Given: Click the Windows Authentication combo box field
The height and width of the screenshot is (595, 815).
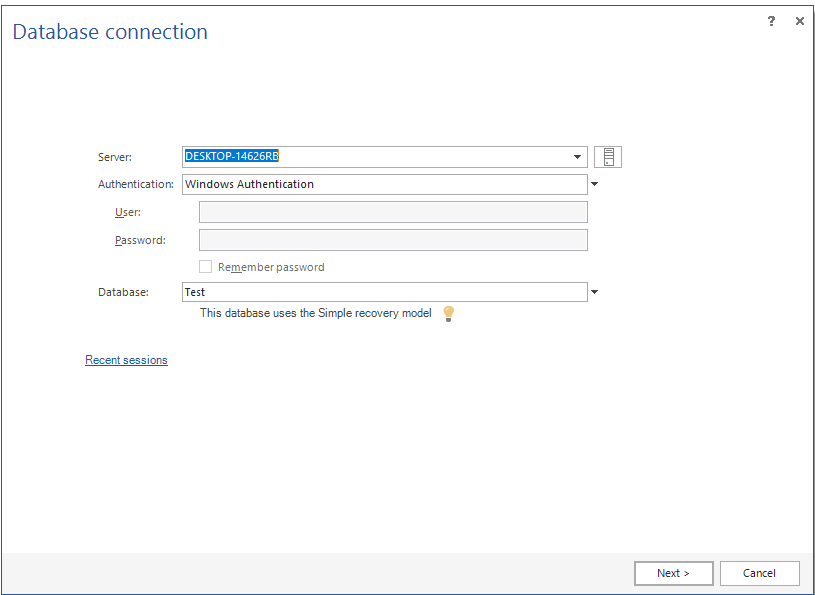Looking at the screenshot, I should tap(385, 184).
